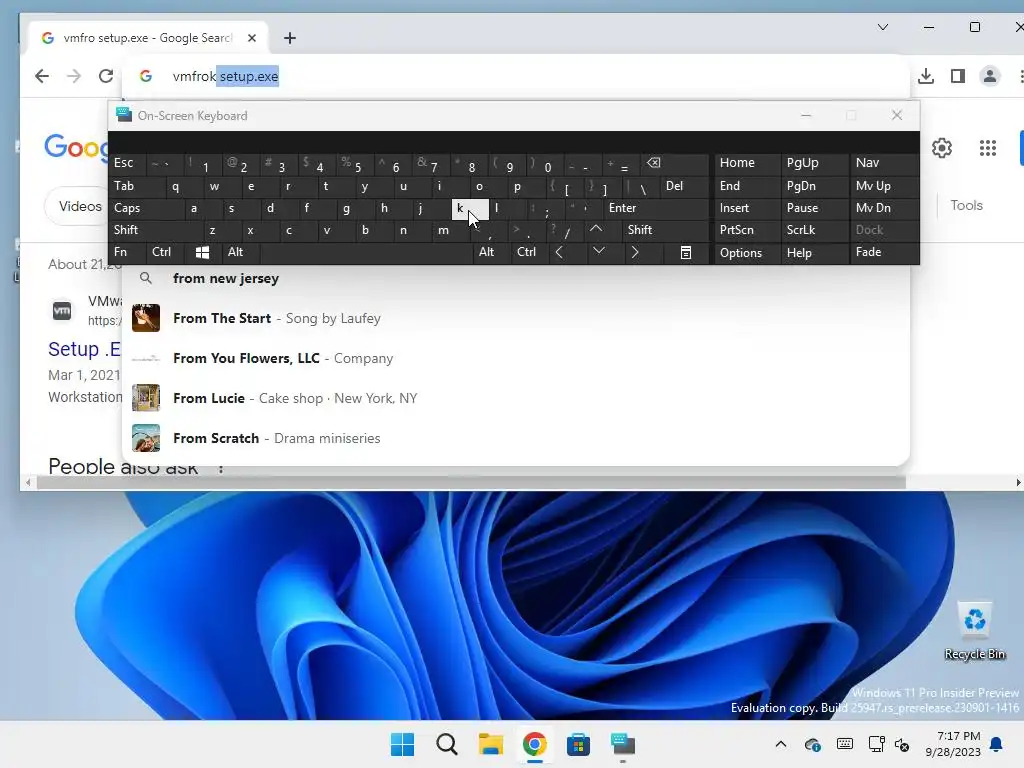Toggle Chrome side panel icon
Viewport: 1024px width, 768px height.
coord(957,76)
